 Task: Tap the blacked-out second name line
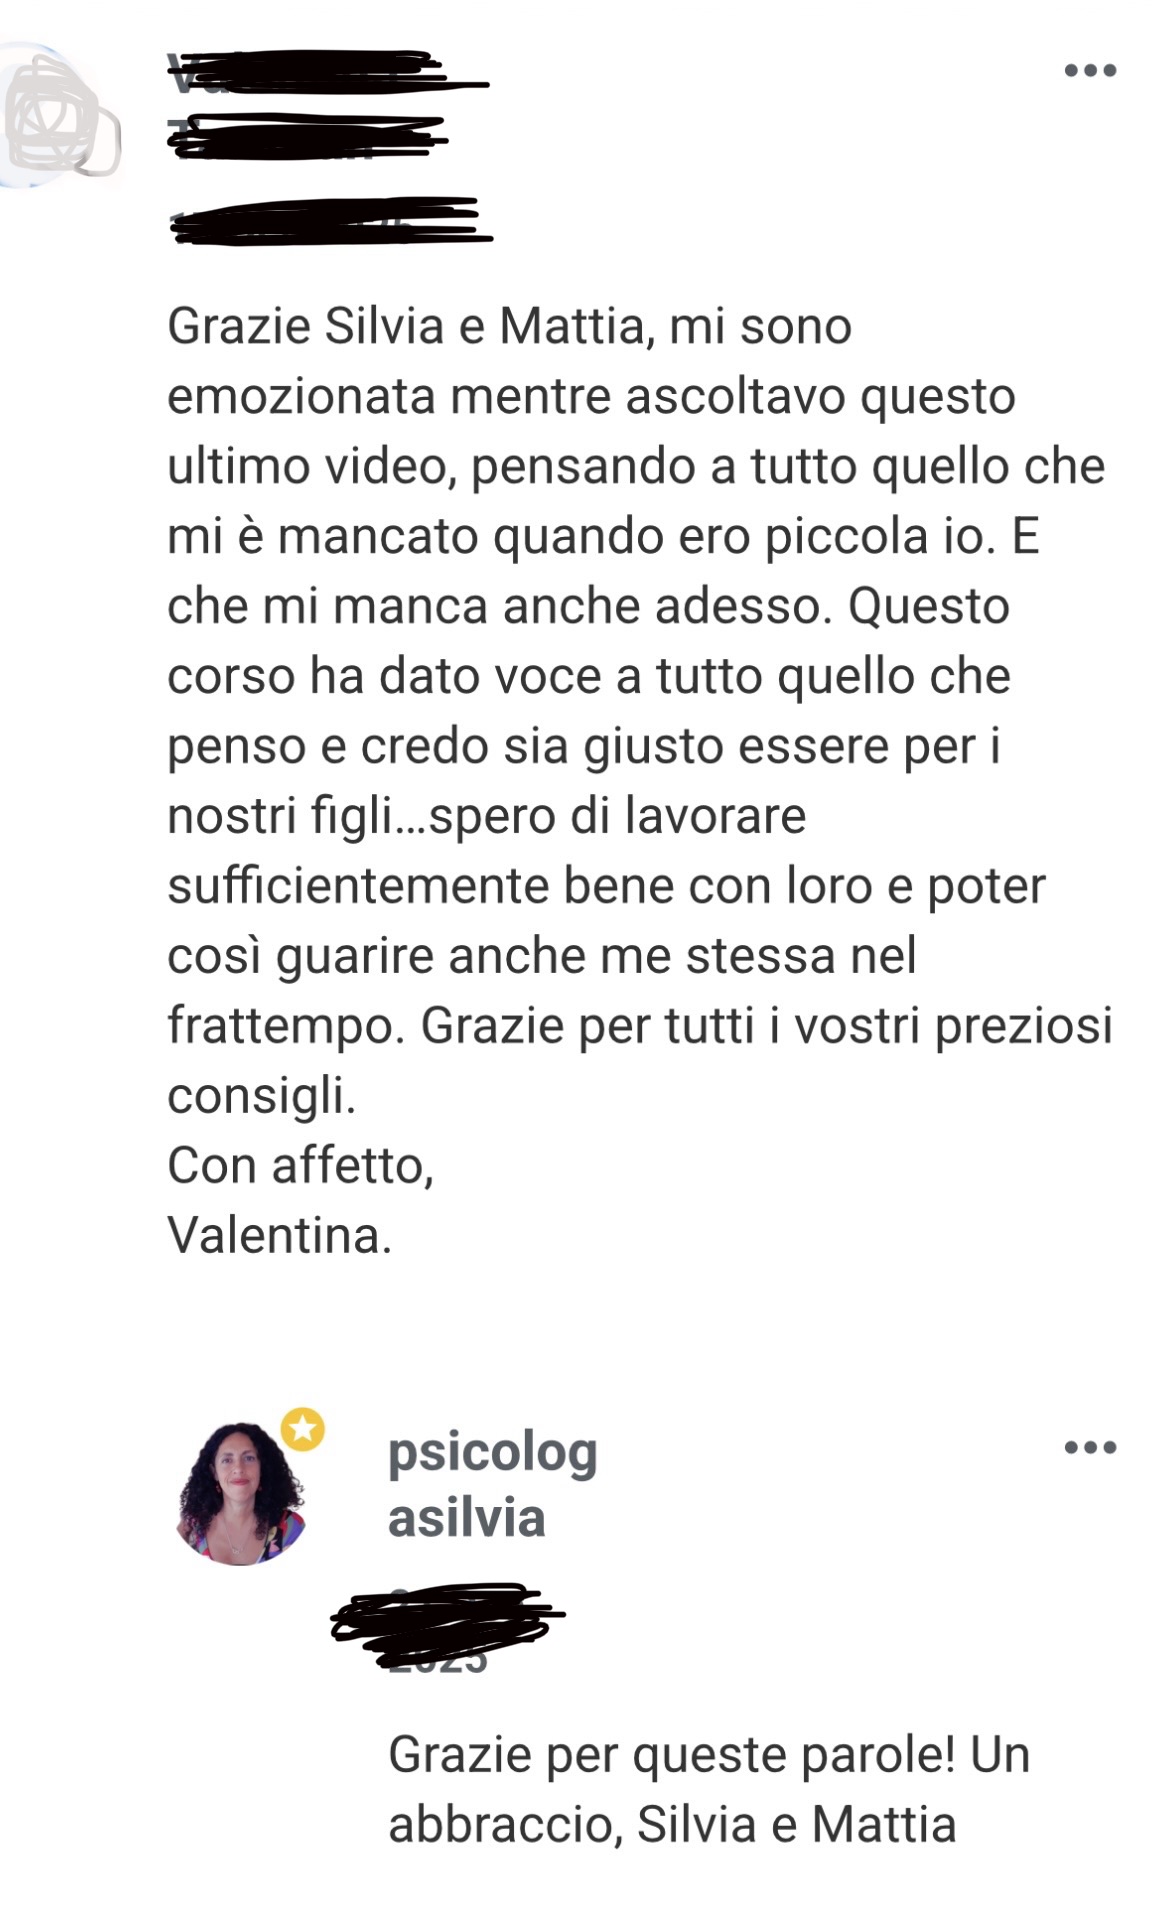point(306,137)
